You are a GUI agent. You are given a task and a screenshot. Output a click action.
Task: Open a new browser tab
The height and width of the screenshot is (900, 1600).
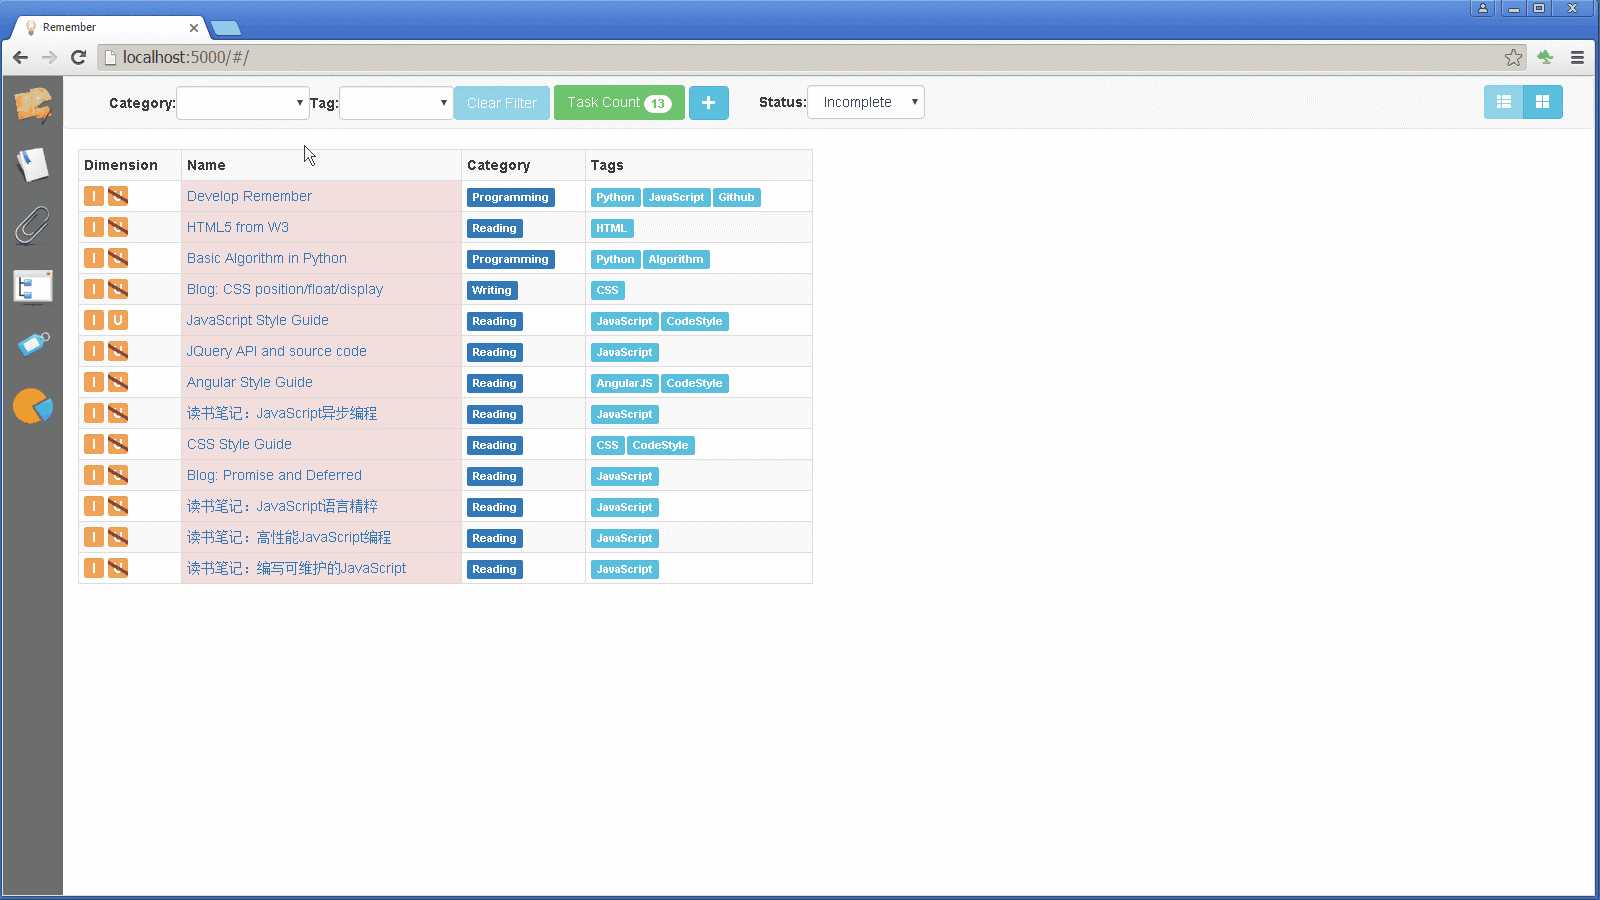(x=226, y=28)
